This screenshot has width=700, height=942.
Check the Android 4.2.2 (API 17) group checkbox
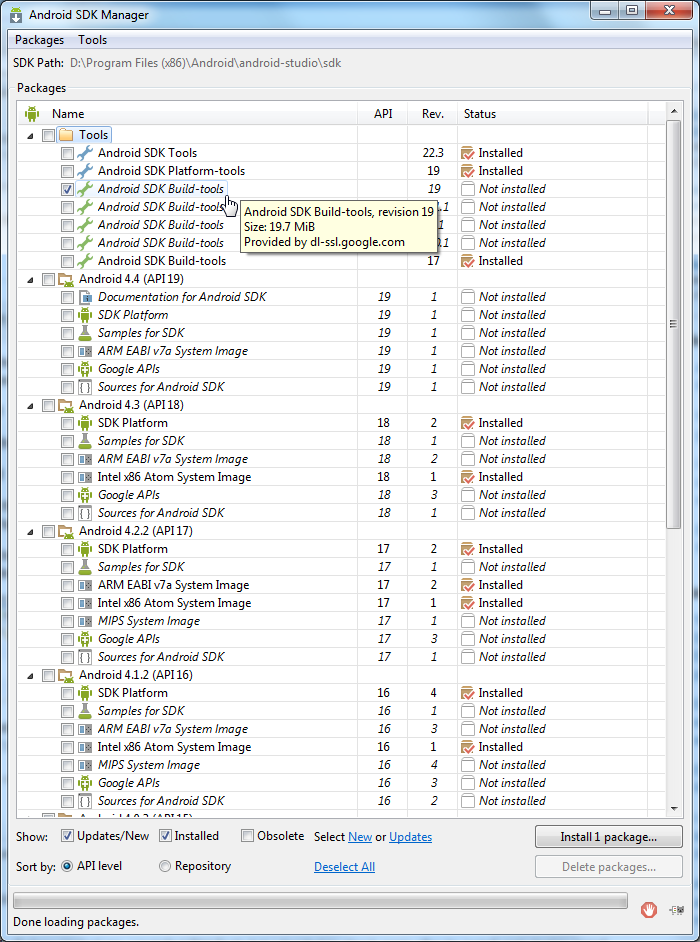[x=48, y=531]
